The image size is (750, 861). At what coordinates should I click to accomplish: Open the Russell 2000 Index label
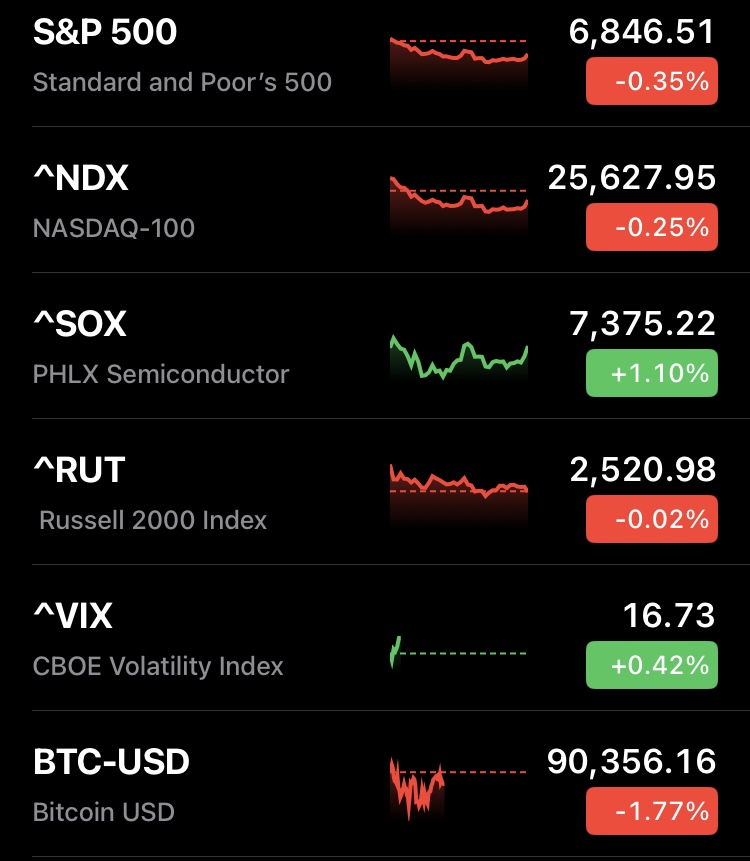153,520
